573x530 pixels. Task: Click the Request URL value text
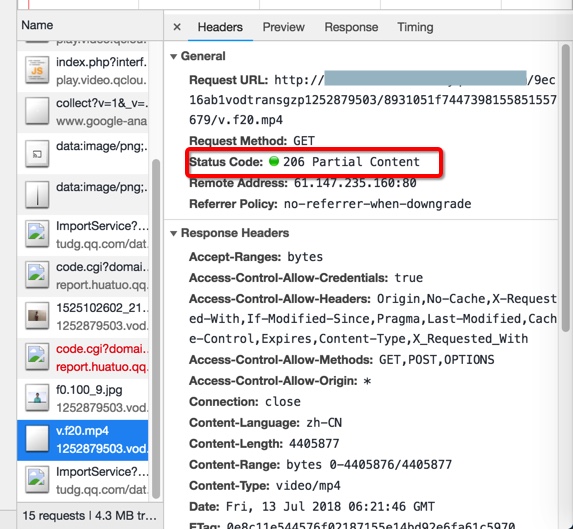click(373, 100)
